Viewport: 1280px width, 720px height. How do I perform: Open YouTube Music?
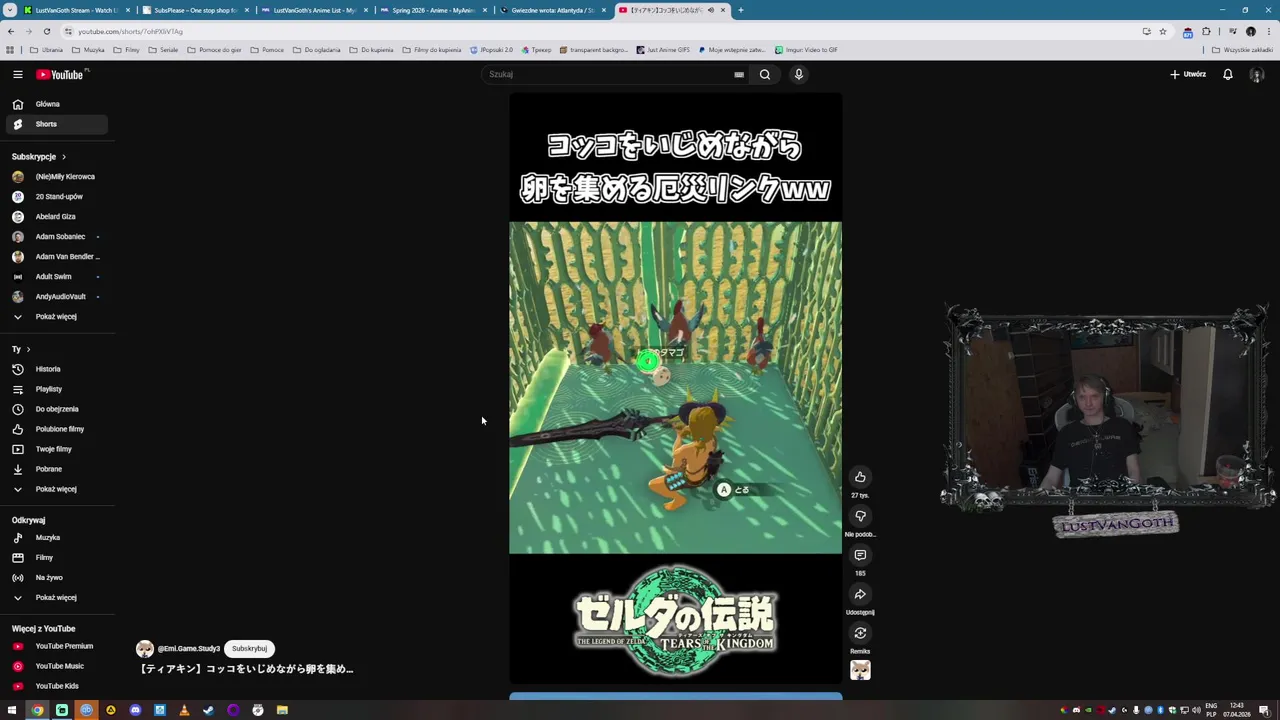(x=56, y=666)
